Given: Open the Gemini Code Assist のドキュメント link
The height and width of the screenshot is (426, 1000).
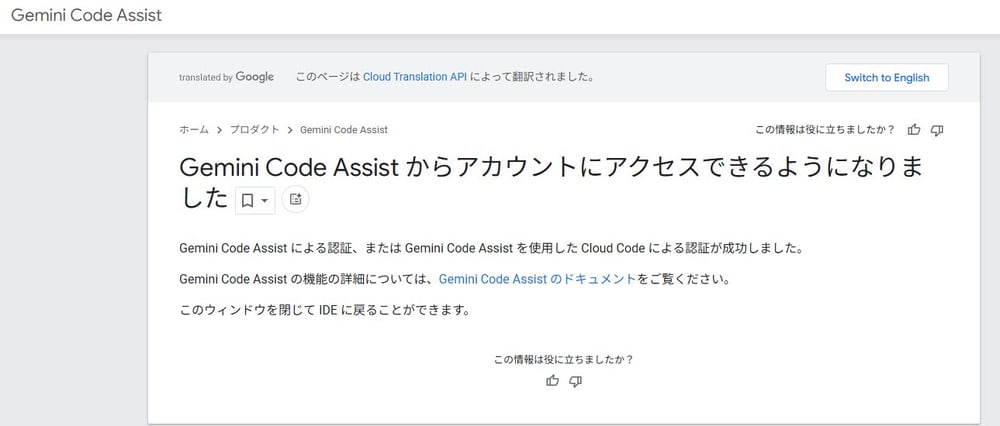Looking at the screenshot, I should coord(538,279).
